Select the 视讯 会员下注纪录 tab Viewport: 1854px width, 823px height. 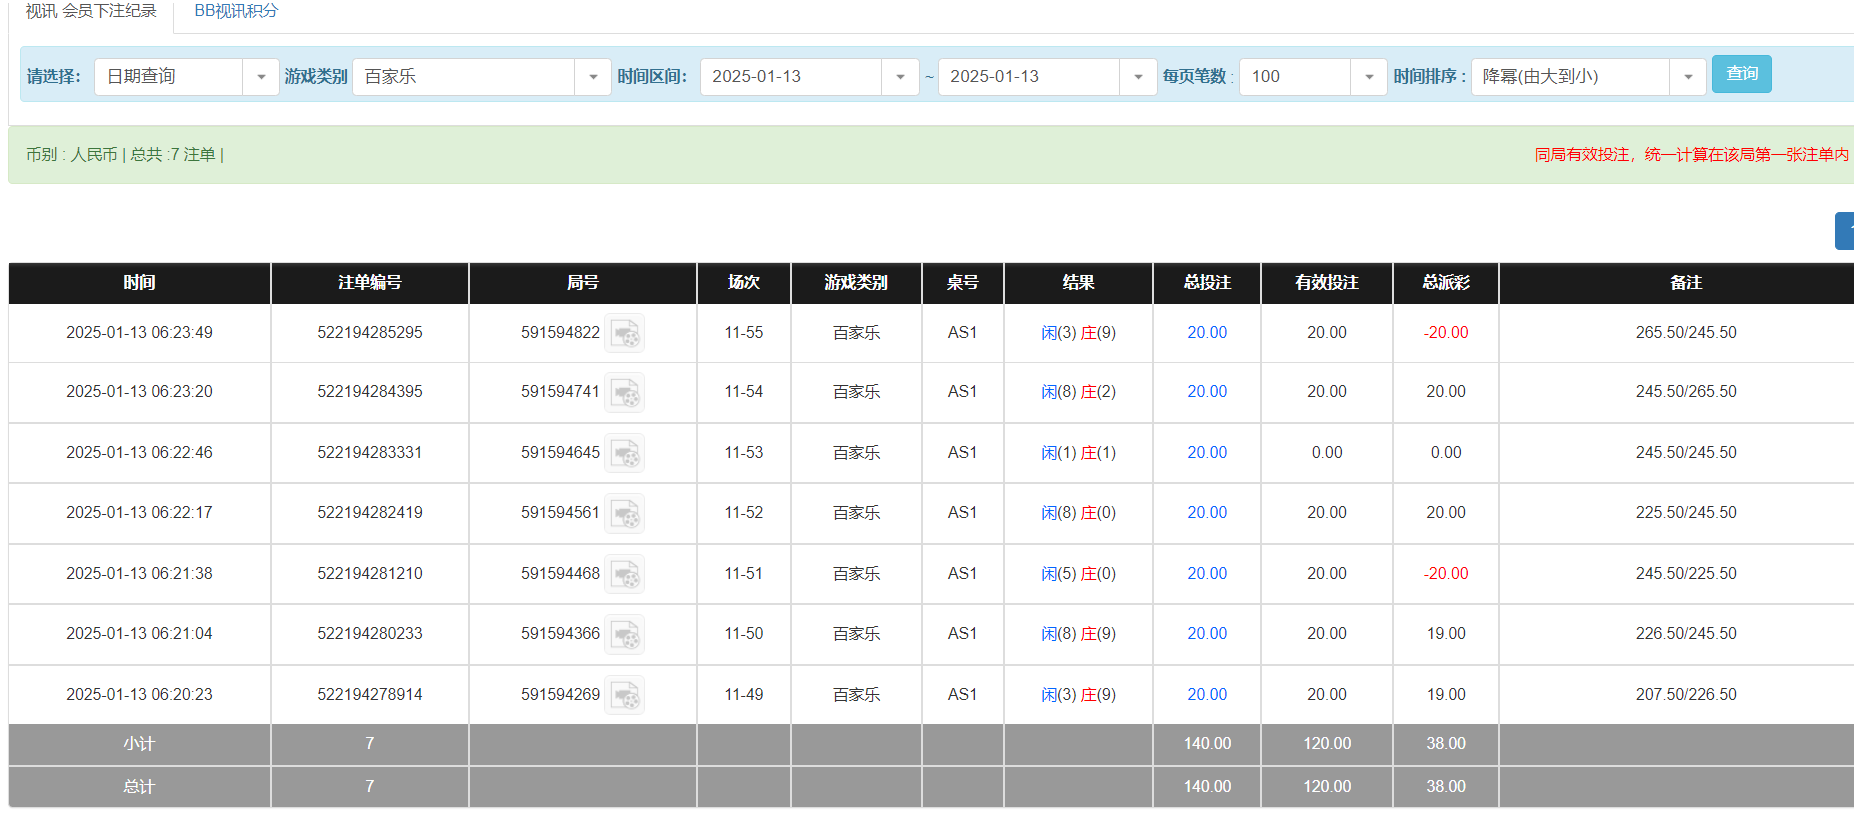click(x=91, y=11)
